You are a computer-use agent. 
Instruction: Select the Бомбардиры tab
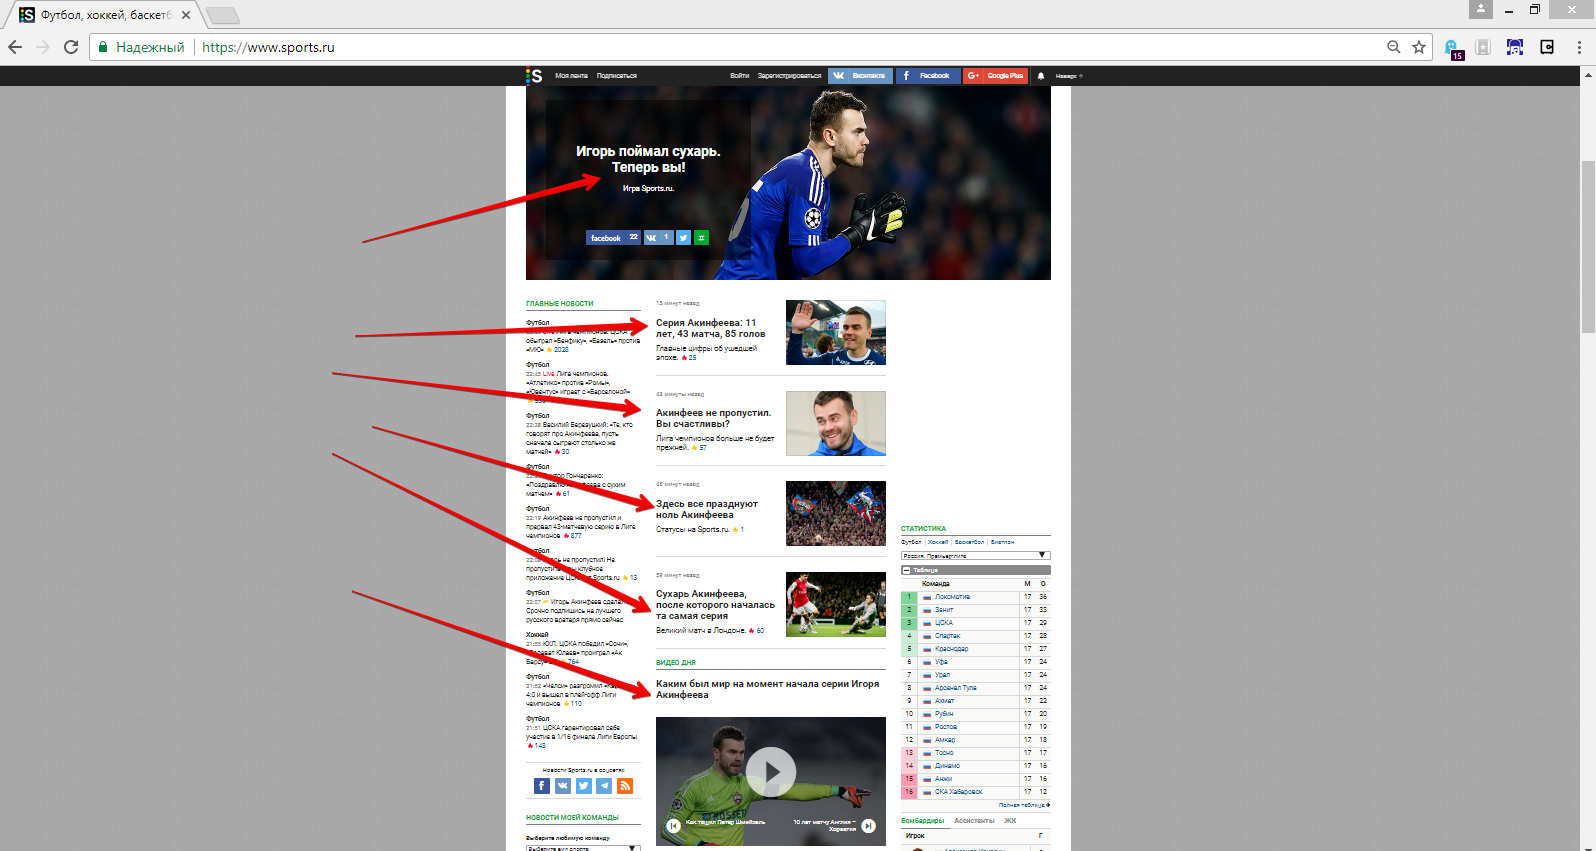tap(922, 821)
